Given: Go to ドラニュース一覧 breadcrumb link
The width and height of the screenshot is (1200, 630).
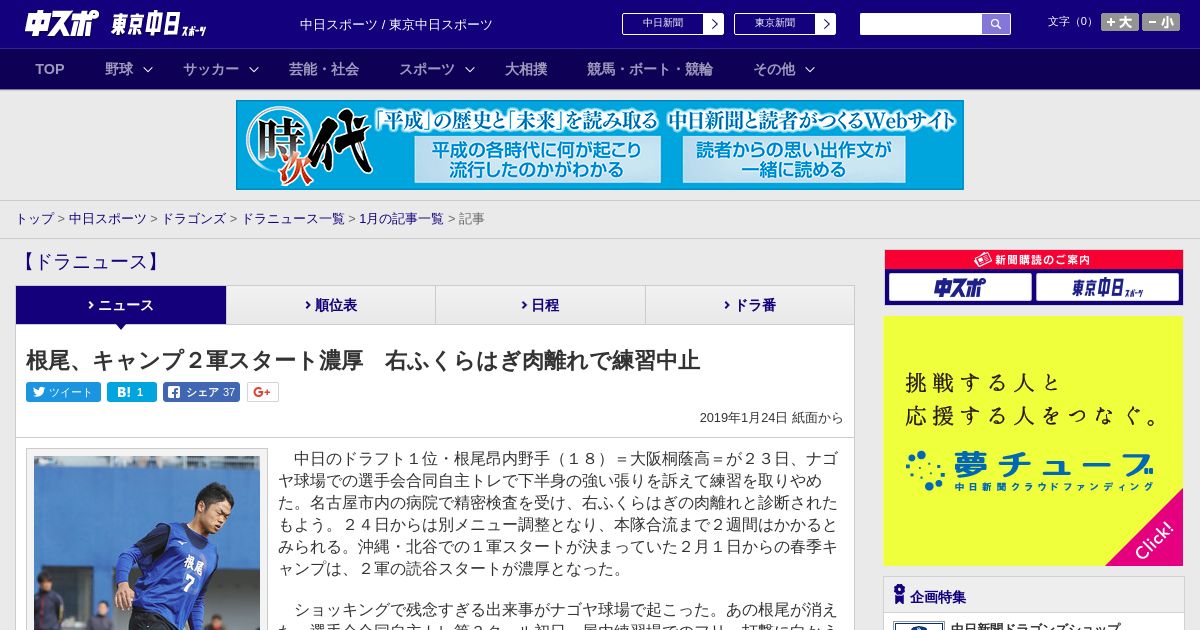Looking at the screenshot, I should (293, 218).
